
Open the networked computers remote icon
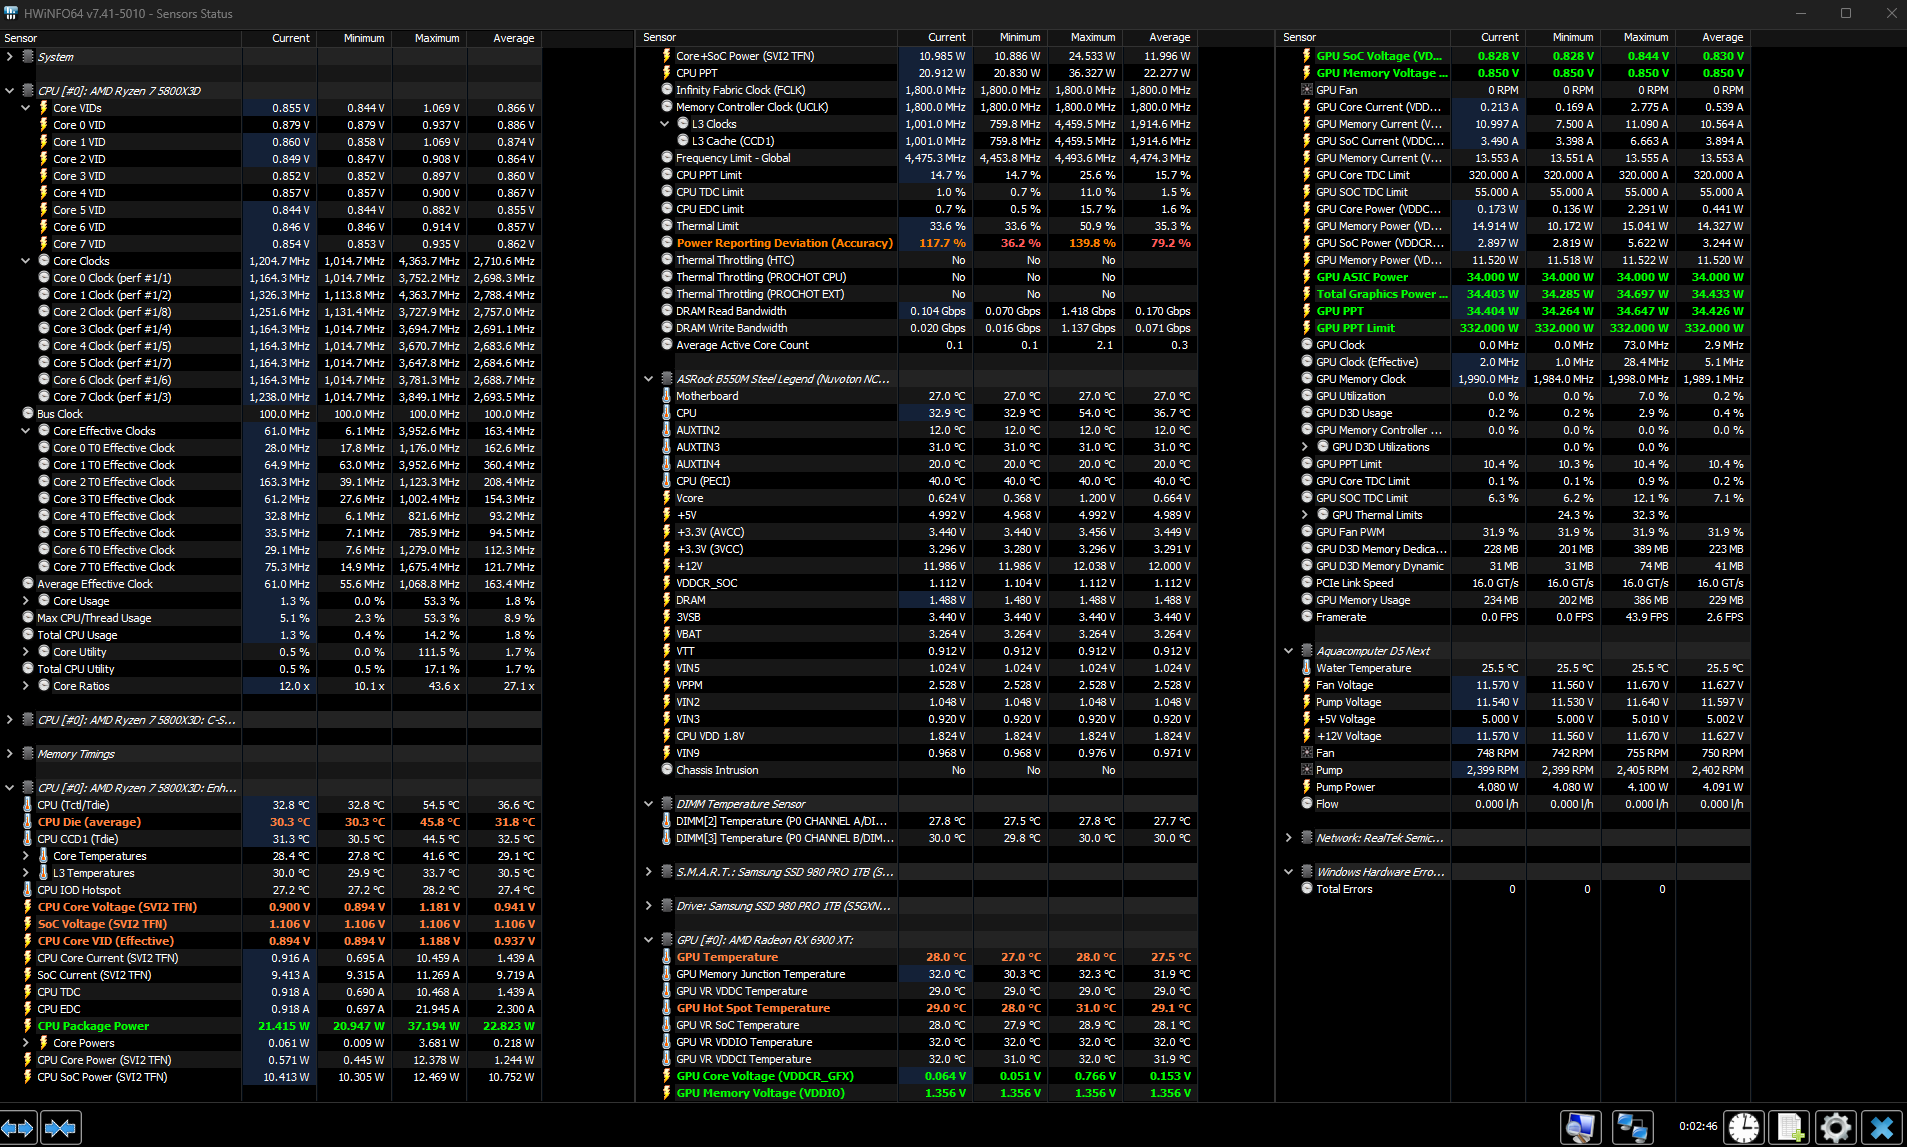click(1632, 1128)
